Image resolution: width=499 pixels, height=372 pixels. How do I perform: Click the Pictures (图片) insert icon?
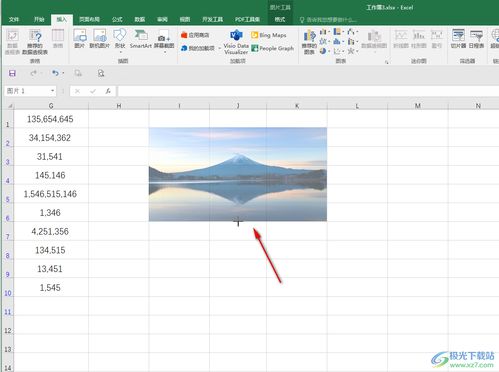[80, 39]
